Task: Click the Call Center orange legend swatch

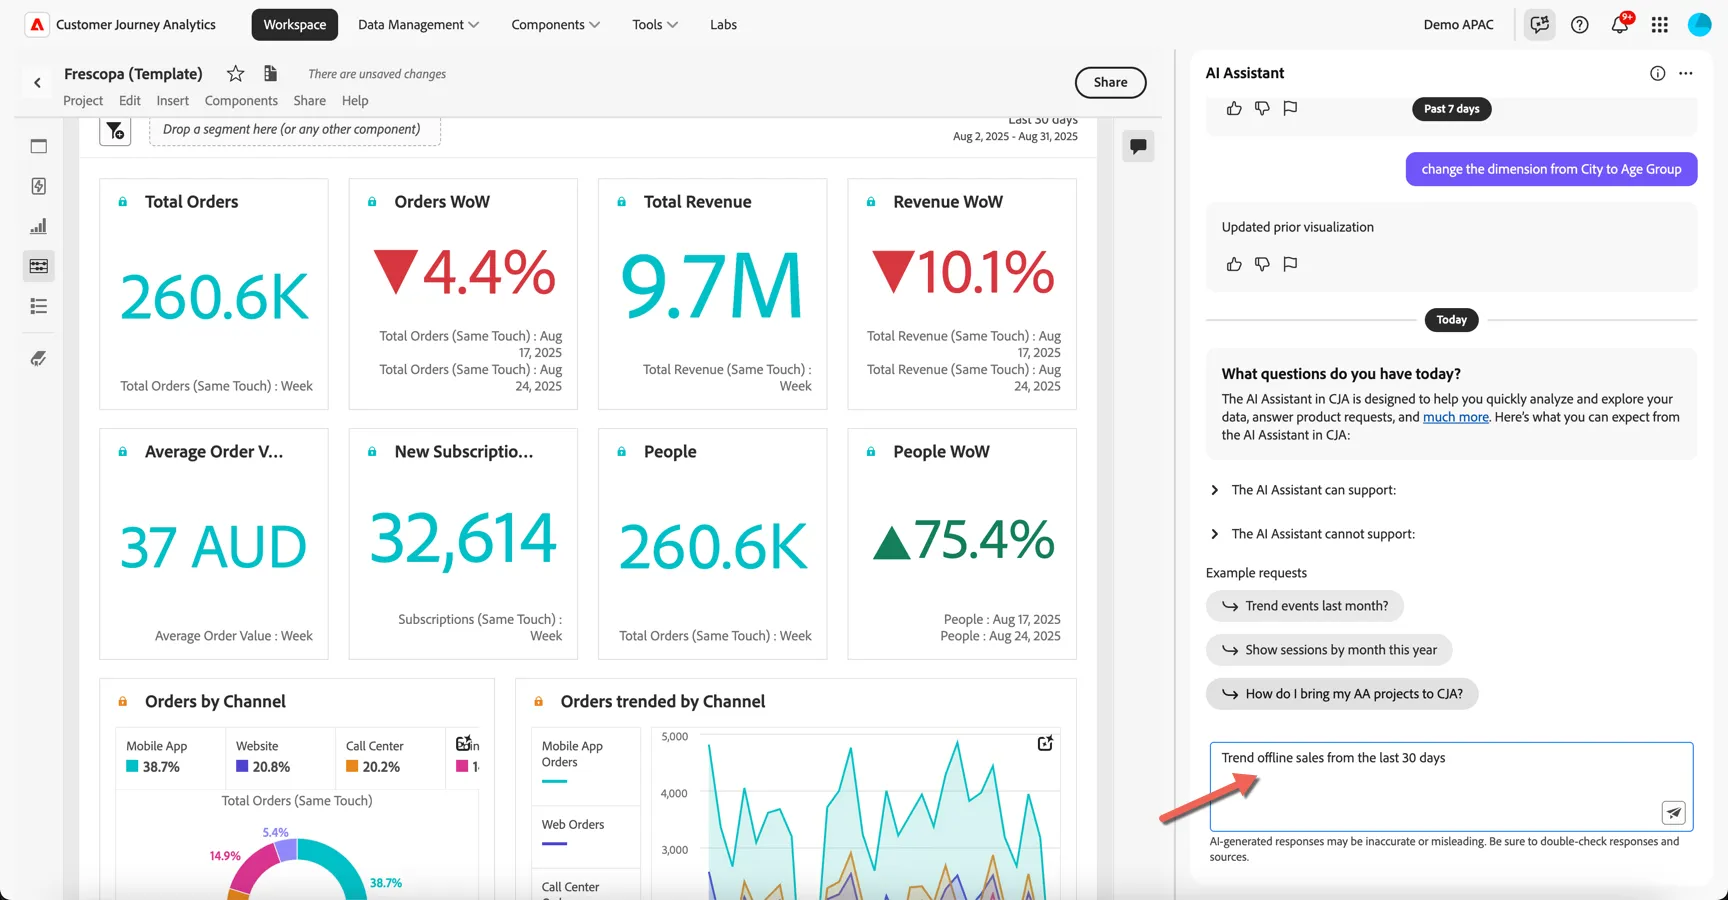Action: click(x=352, y=767)
